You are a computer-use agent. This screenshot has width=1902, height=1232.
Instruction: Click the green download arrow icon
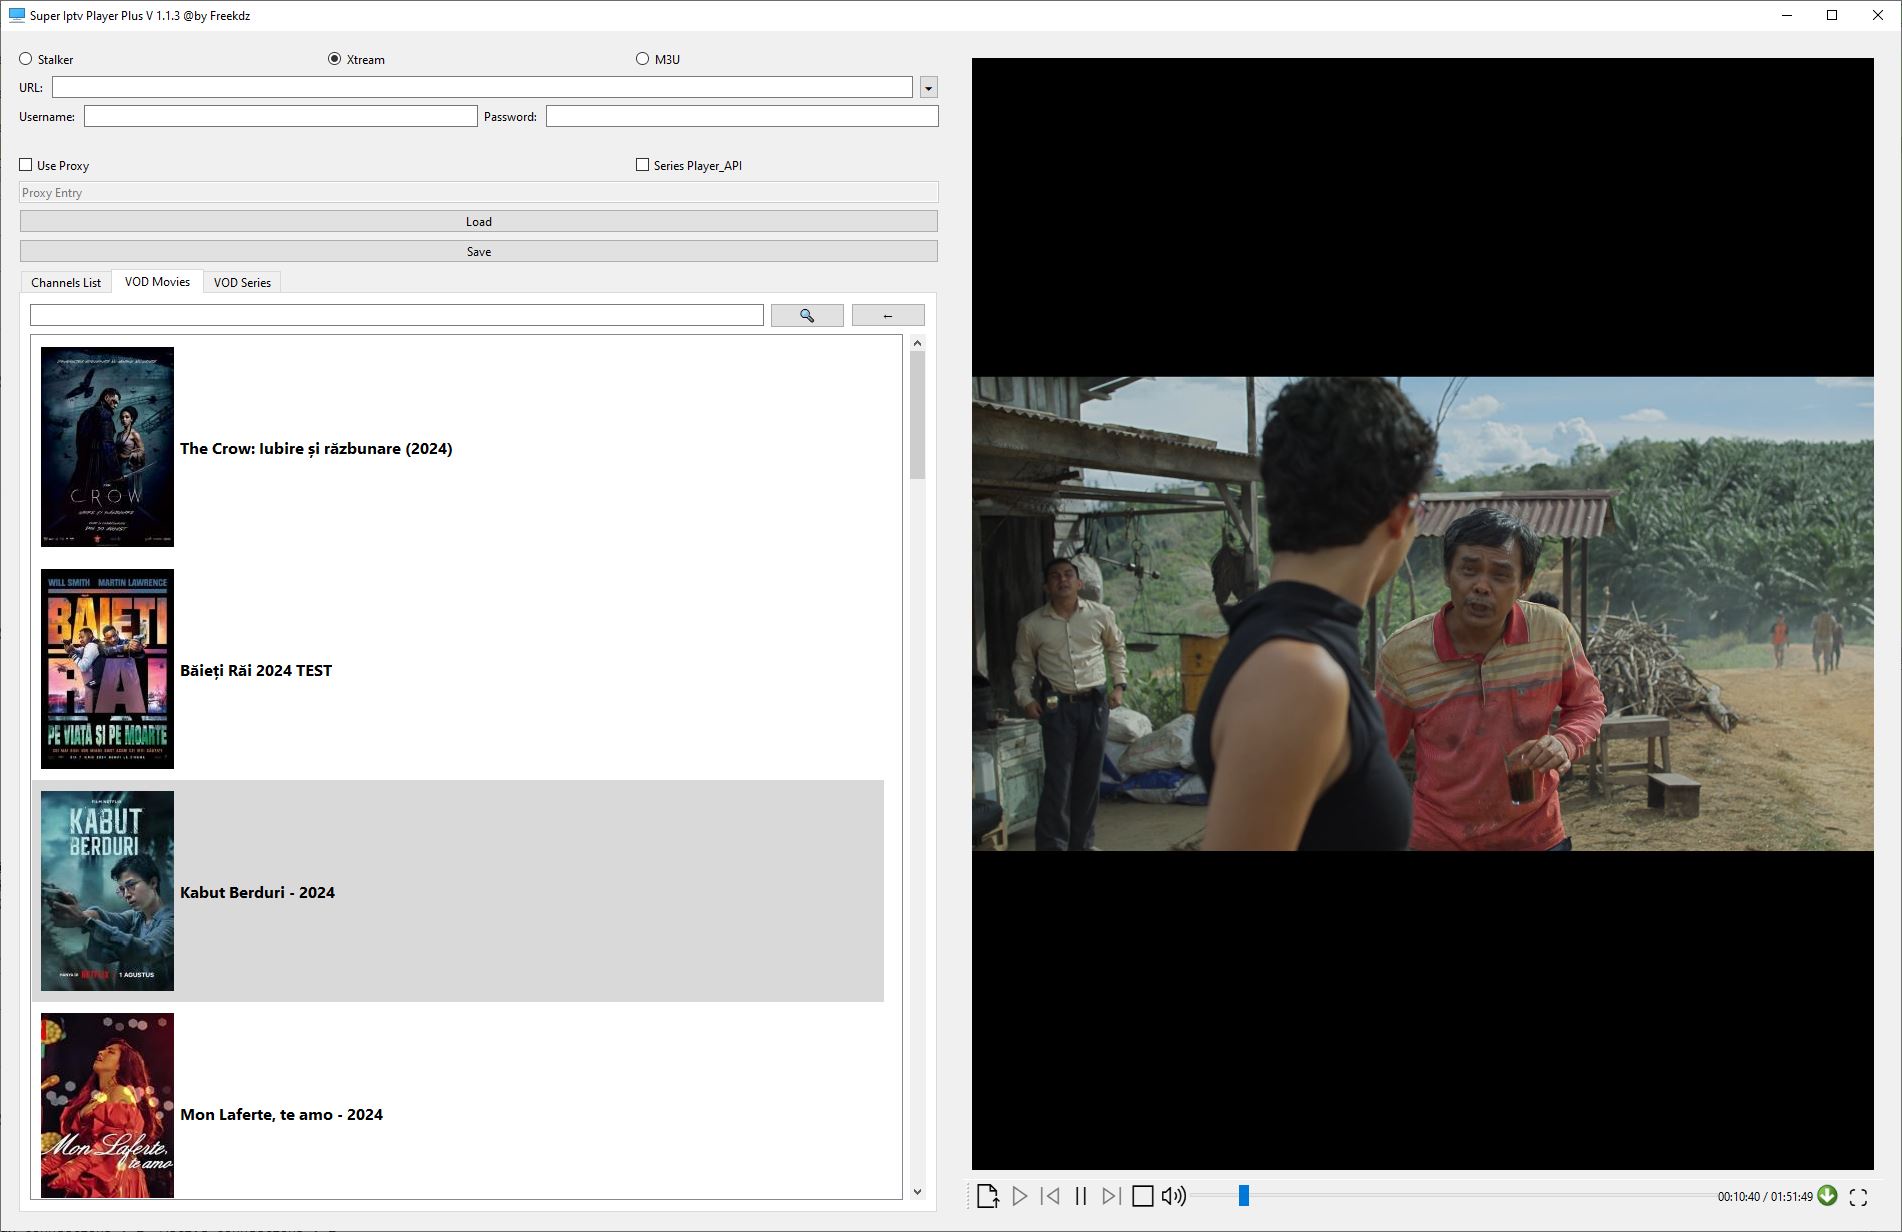coord(1828,1195)
